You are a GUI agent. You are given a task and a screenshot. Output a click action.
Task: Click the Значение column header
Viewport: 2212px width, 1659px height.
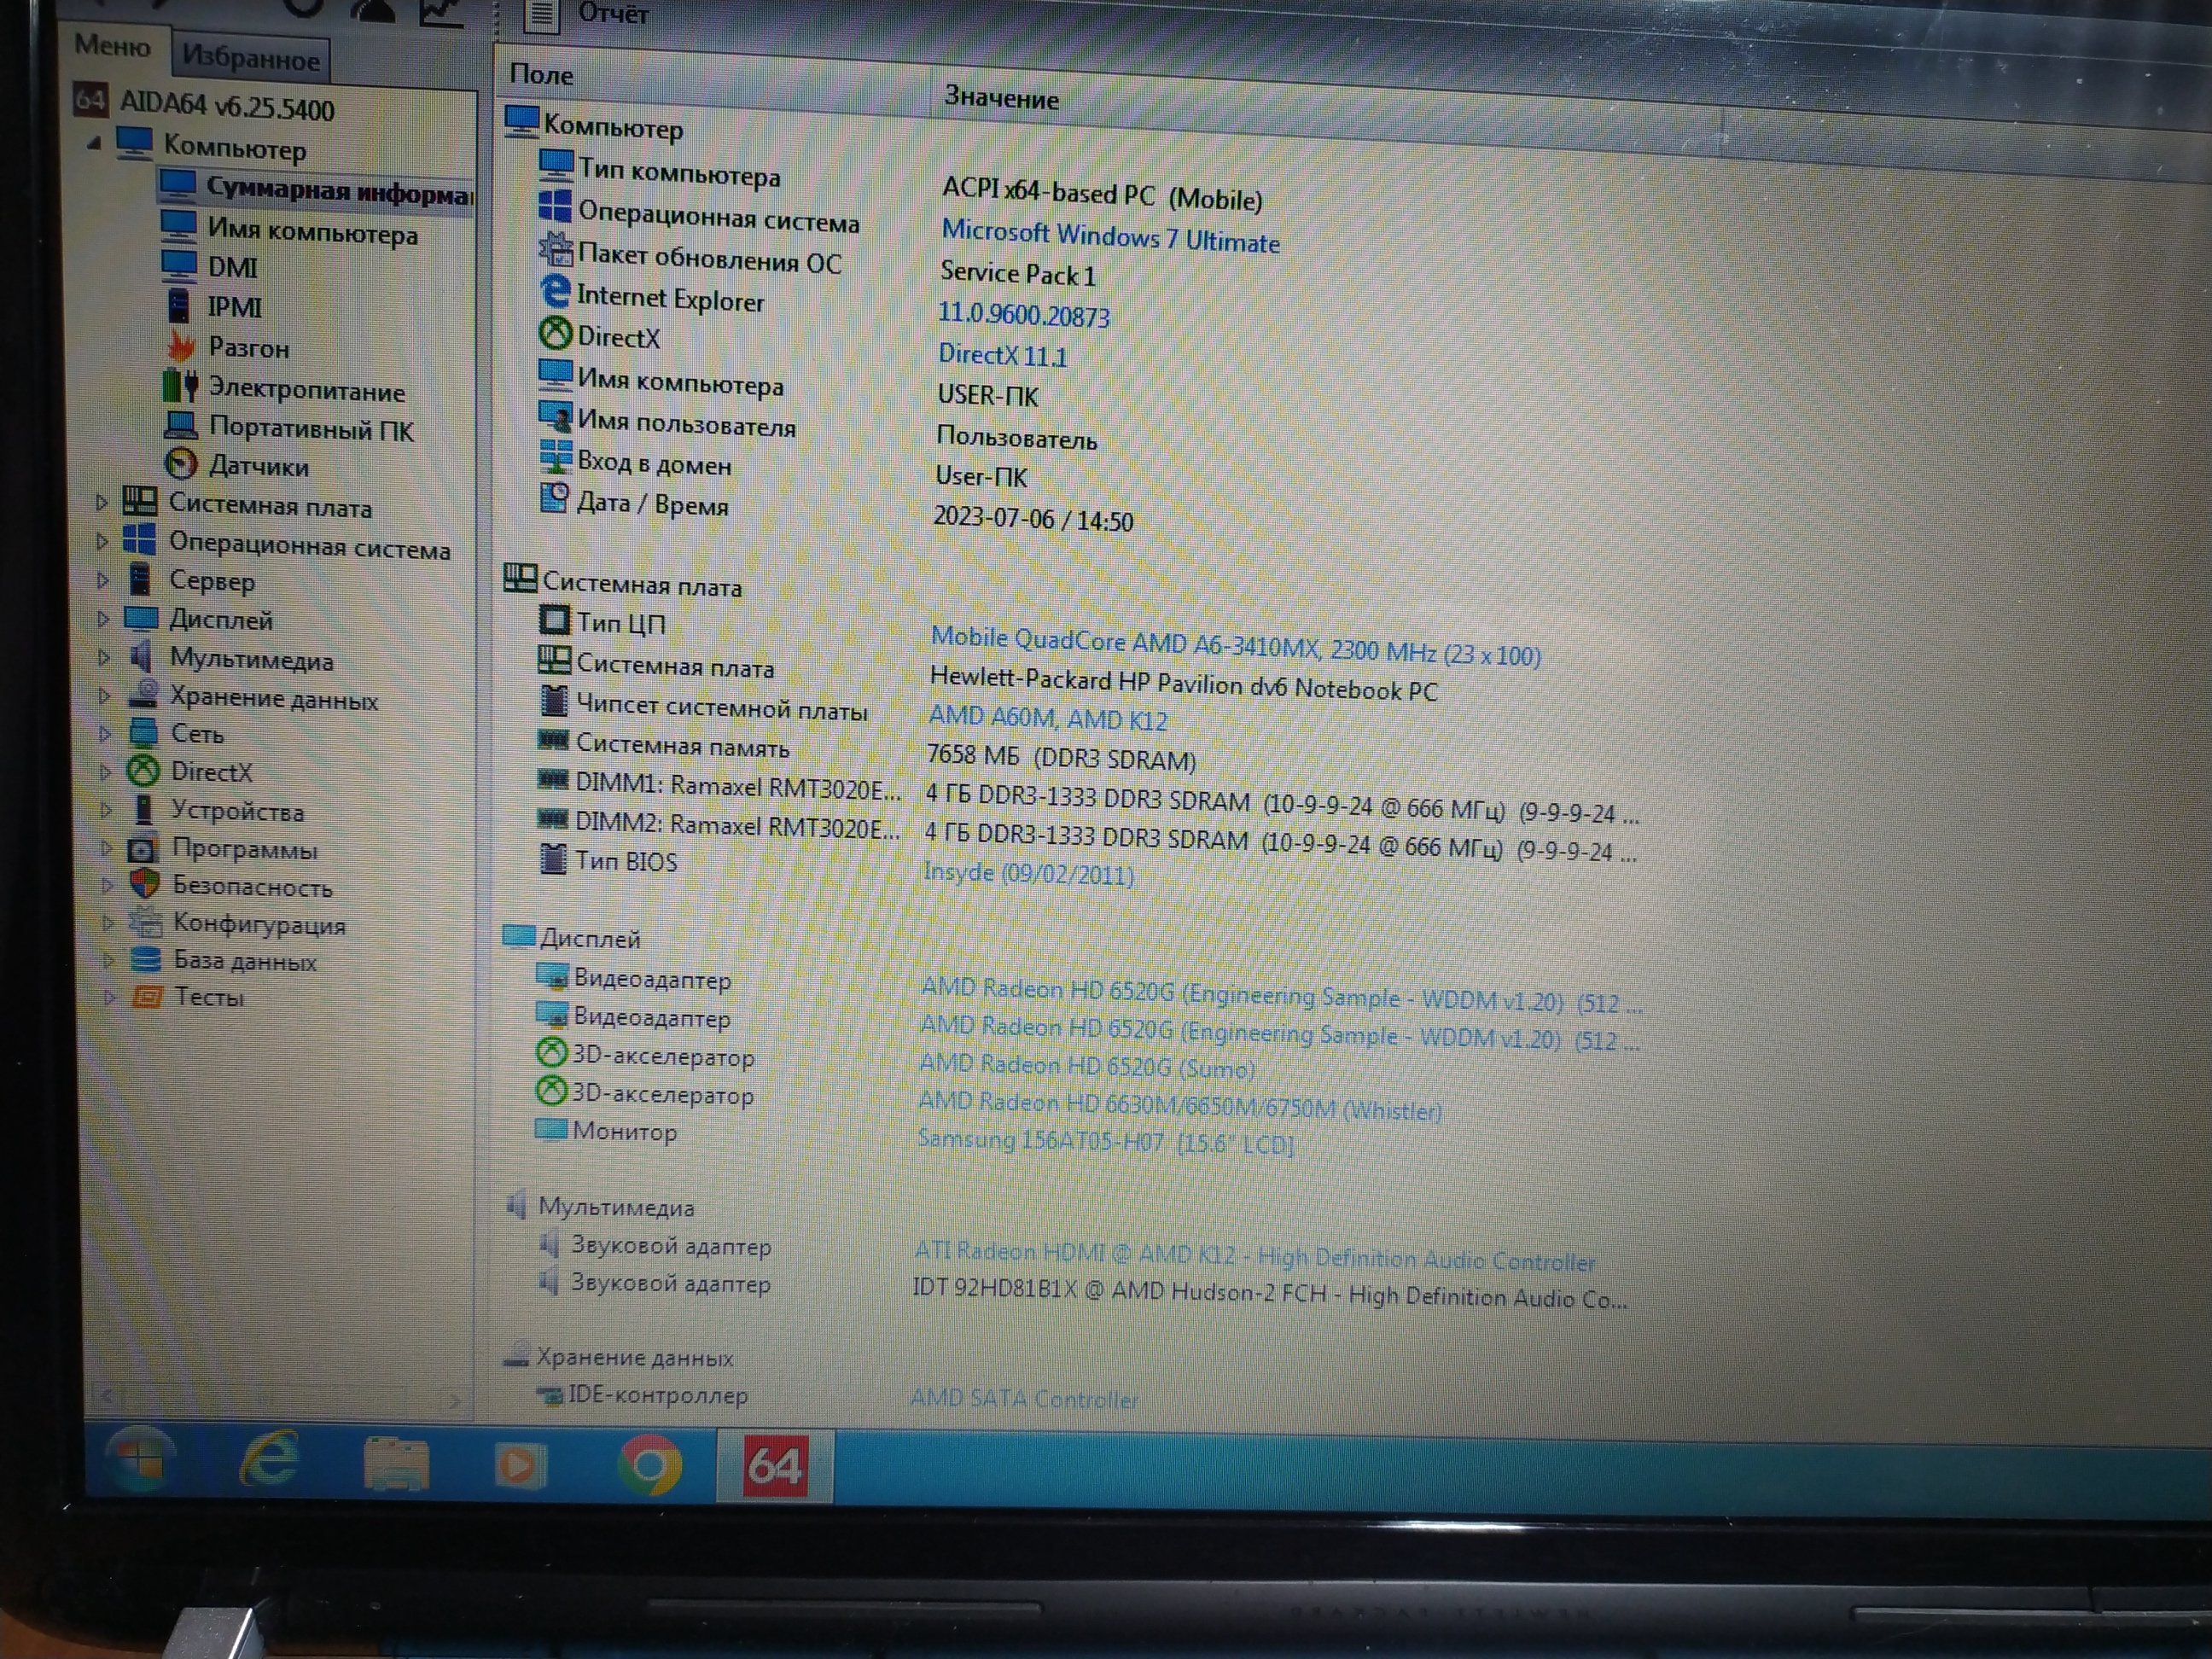point(1001,97)
